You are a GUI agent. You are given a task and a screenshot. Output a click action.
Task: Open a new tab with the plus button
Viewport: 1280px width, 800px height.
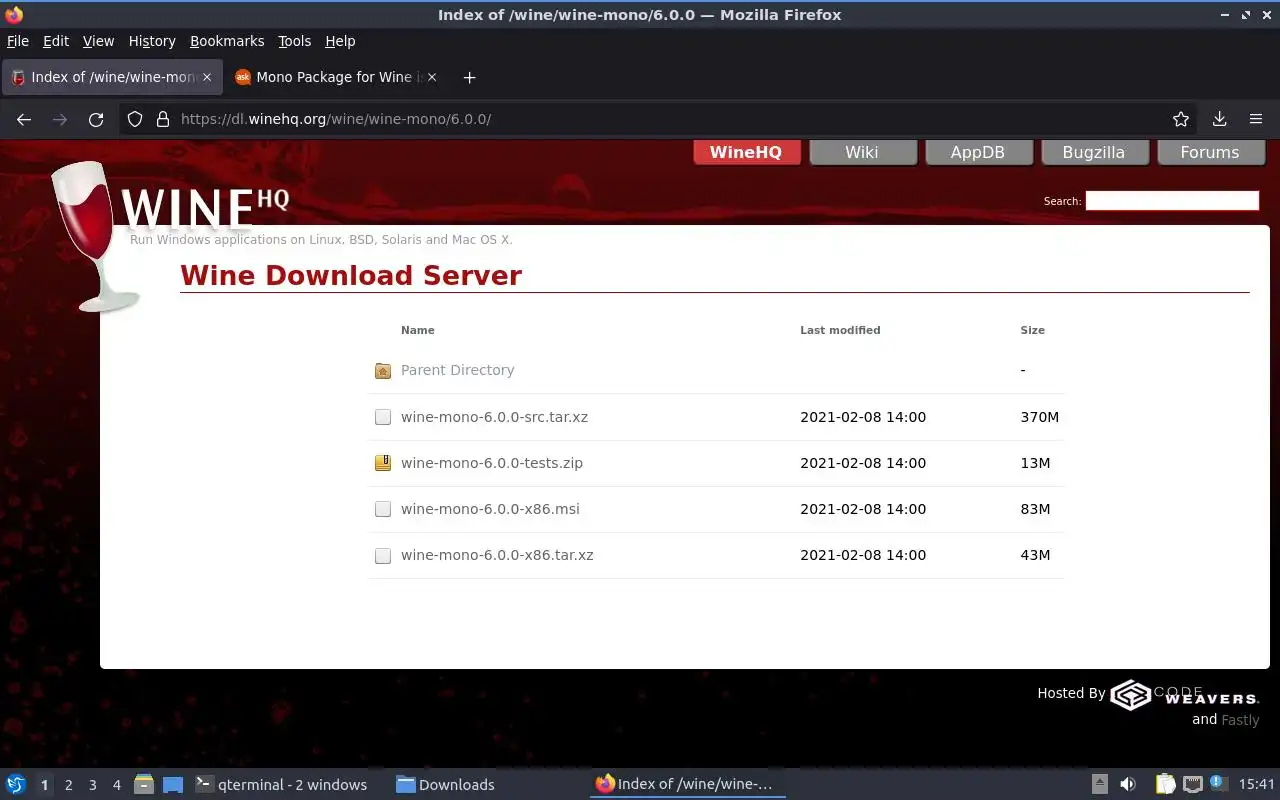pos(469,77)
